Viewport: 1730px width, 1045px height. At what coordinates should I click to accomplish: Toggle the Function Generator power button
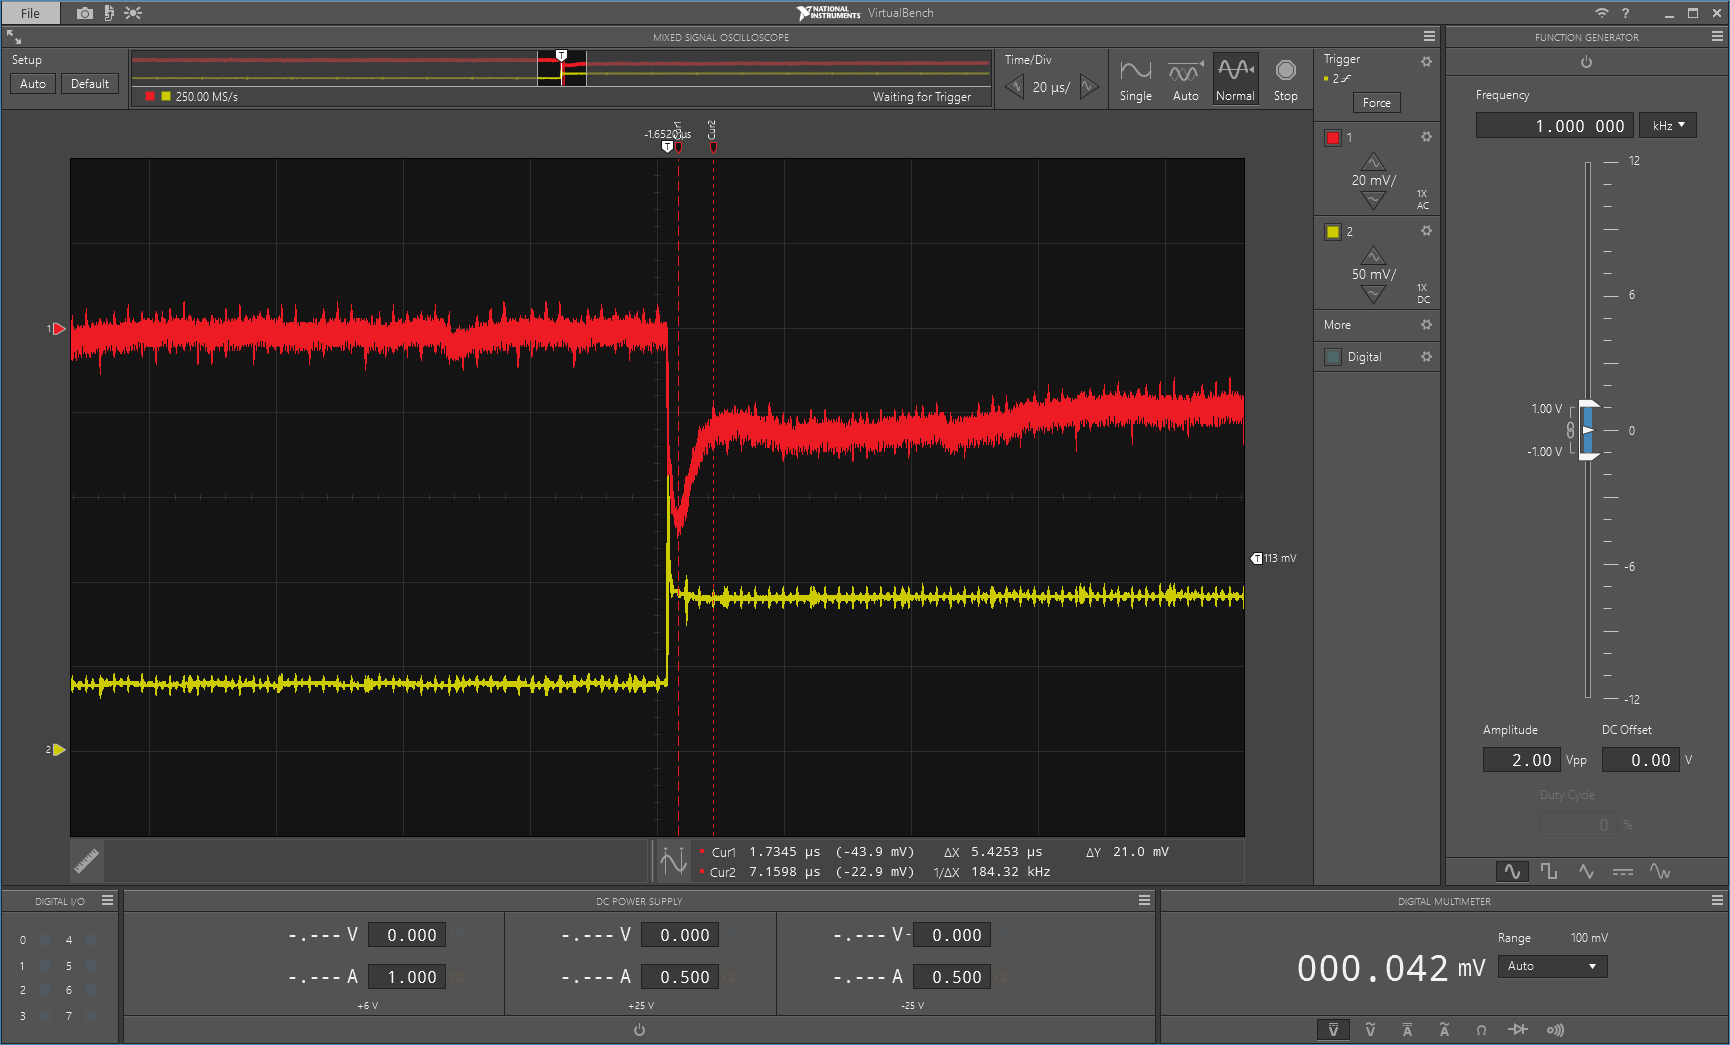(1586, 62)
